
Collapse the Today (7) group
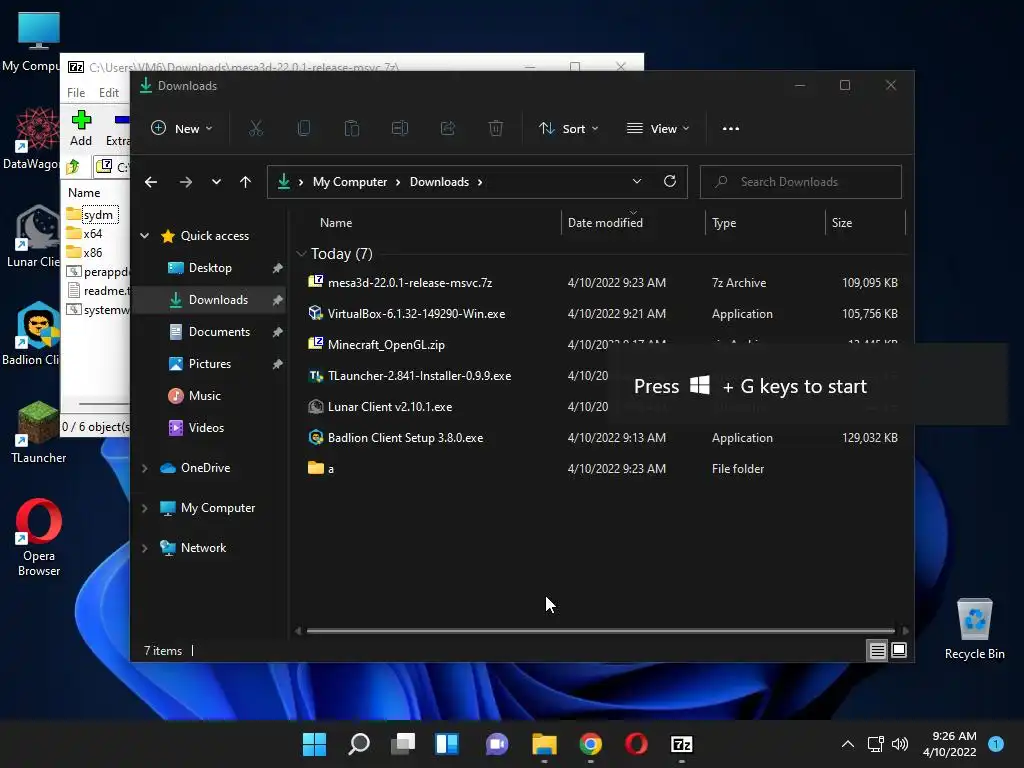click(301, 253)
